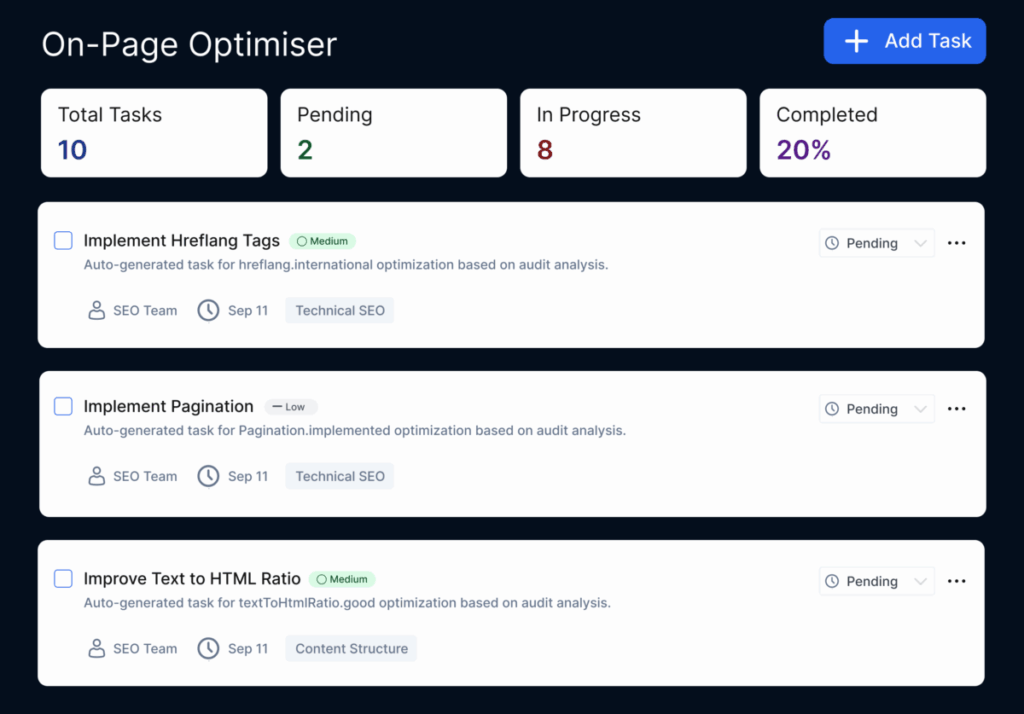Click the person icon in the Text to HTML Ratio task
This screenshot has height=714, width=1024.
click(x=97, y=648)
